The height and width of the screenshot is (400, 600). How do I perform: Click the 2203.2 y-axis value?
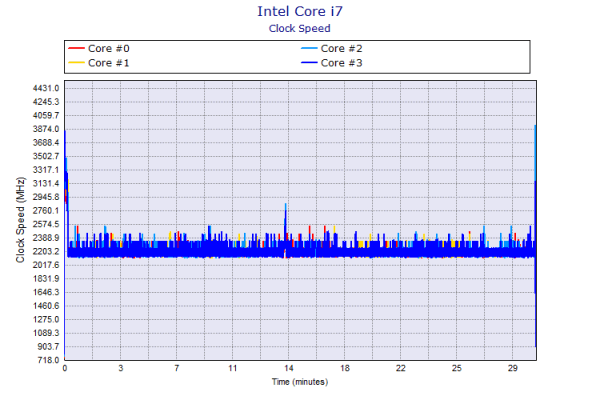(46, 251)
